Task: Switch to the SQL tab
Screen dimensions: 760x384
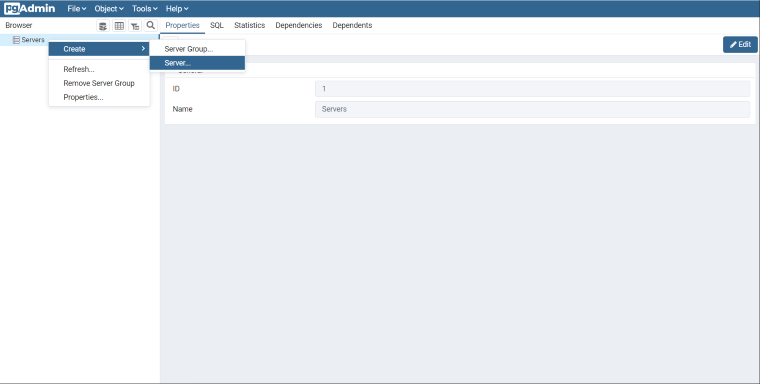Action: pyautogui.click(x=217, y=25)
